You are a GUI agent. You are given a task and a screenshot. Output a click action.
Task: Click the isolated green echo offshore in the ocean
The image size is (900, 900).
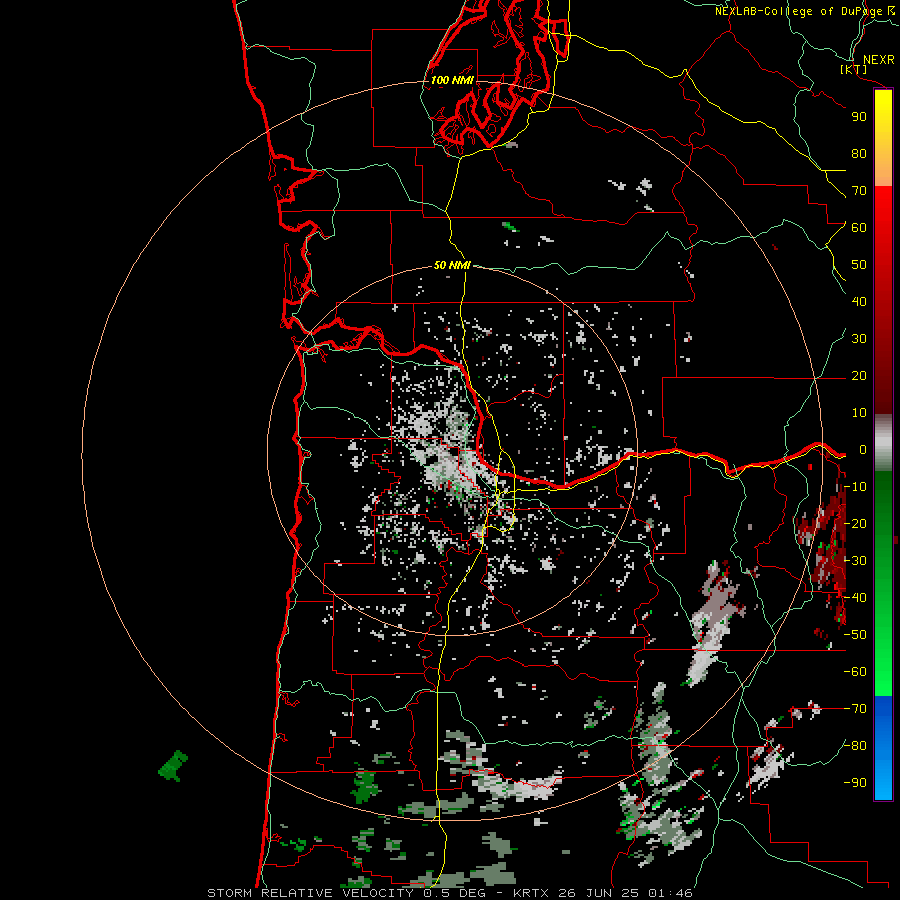pyautogui.click(x=173, y=766)
